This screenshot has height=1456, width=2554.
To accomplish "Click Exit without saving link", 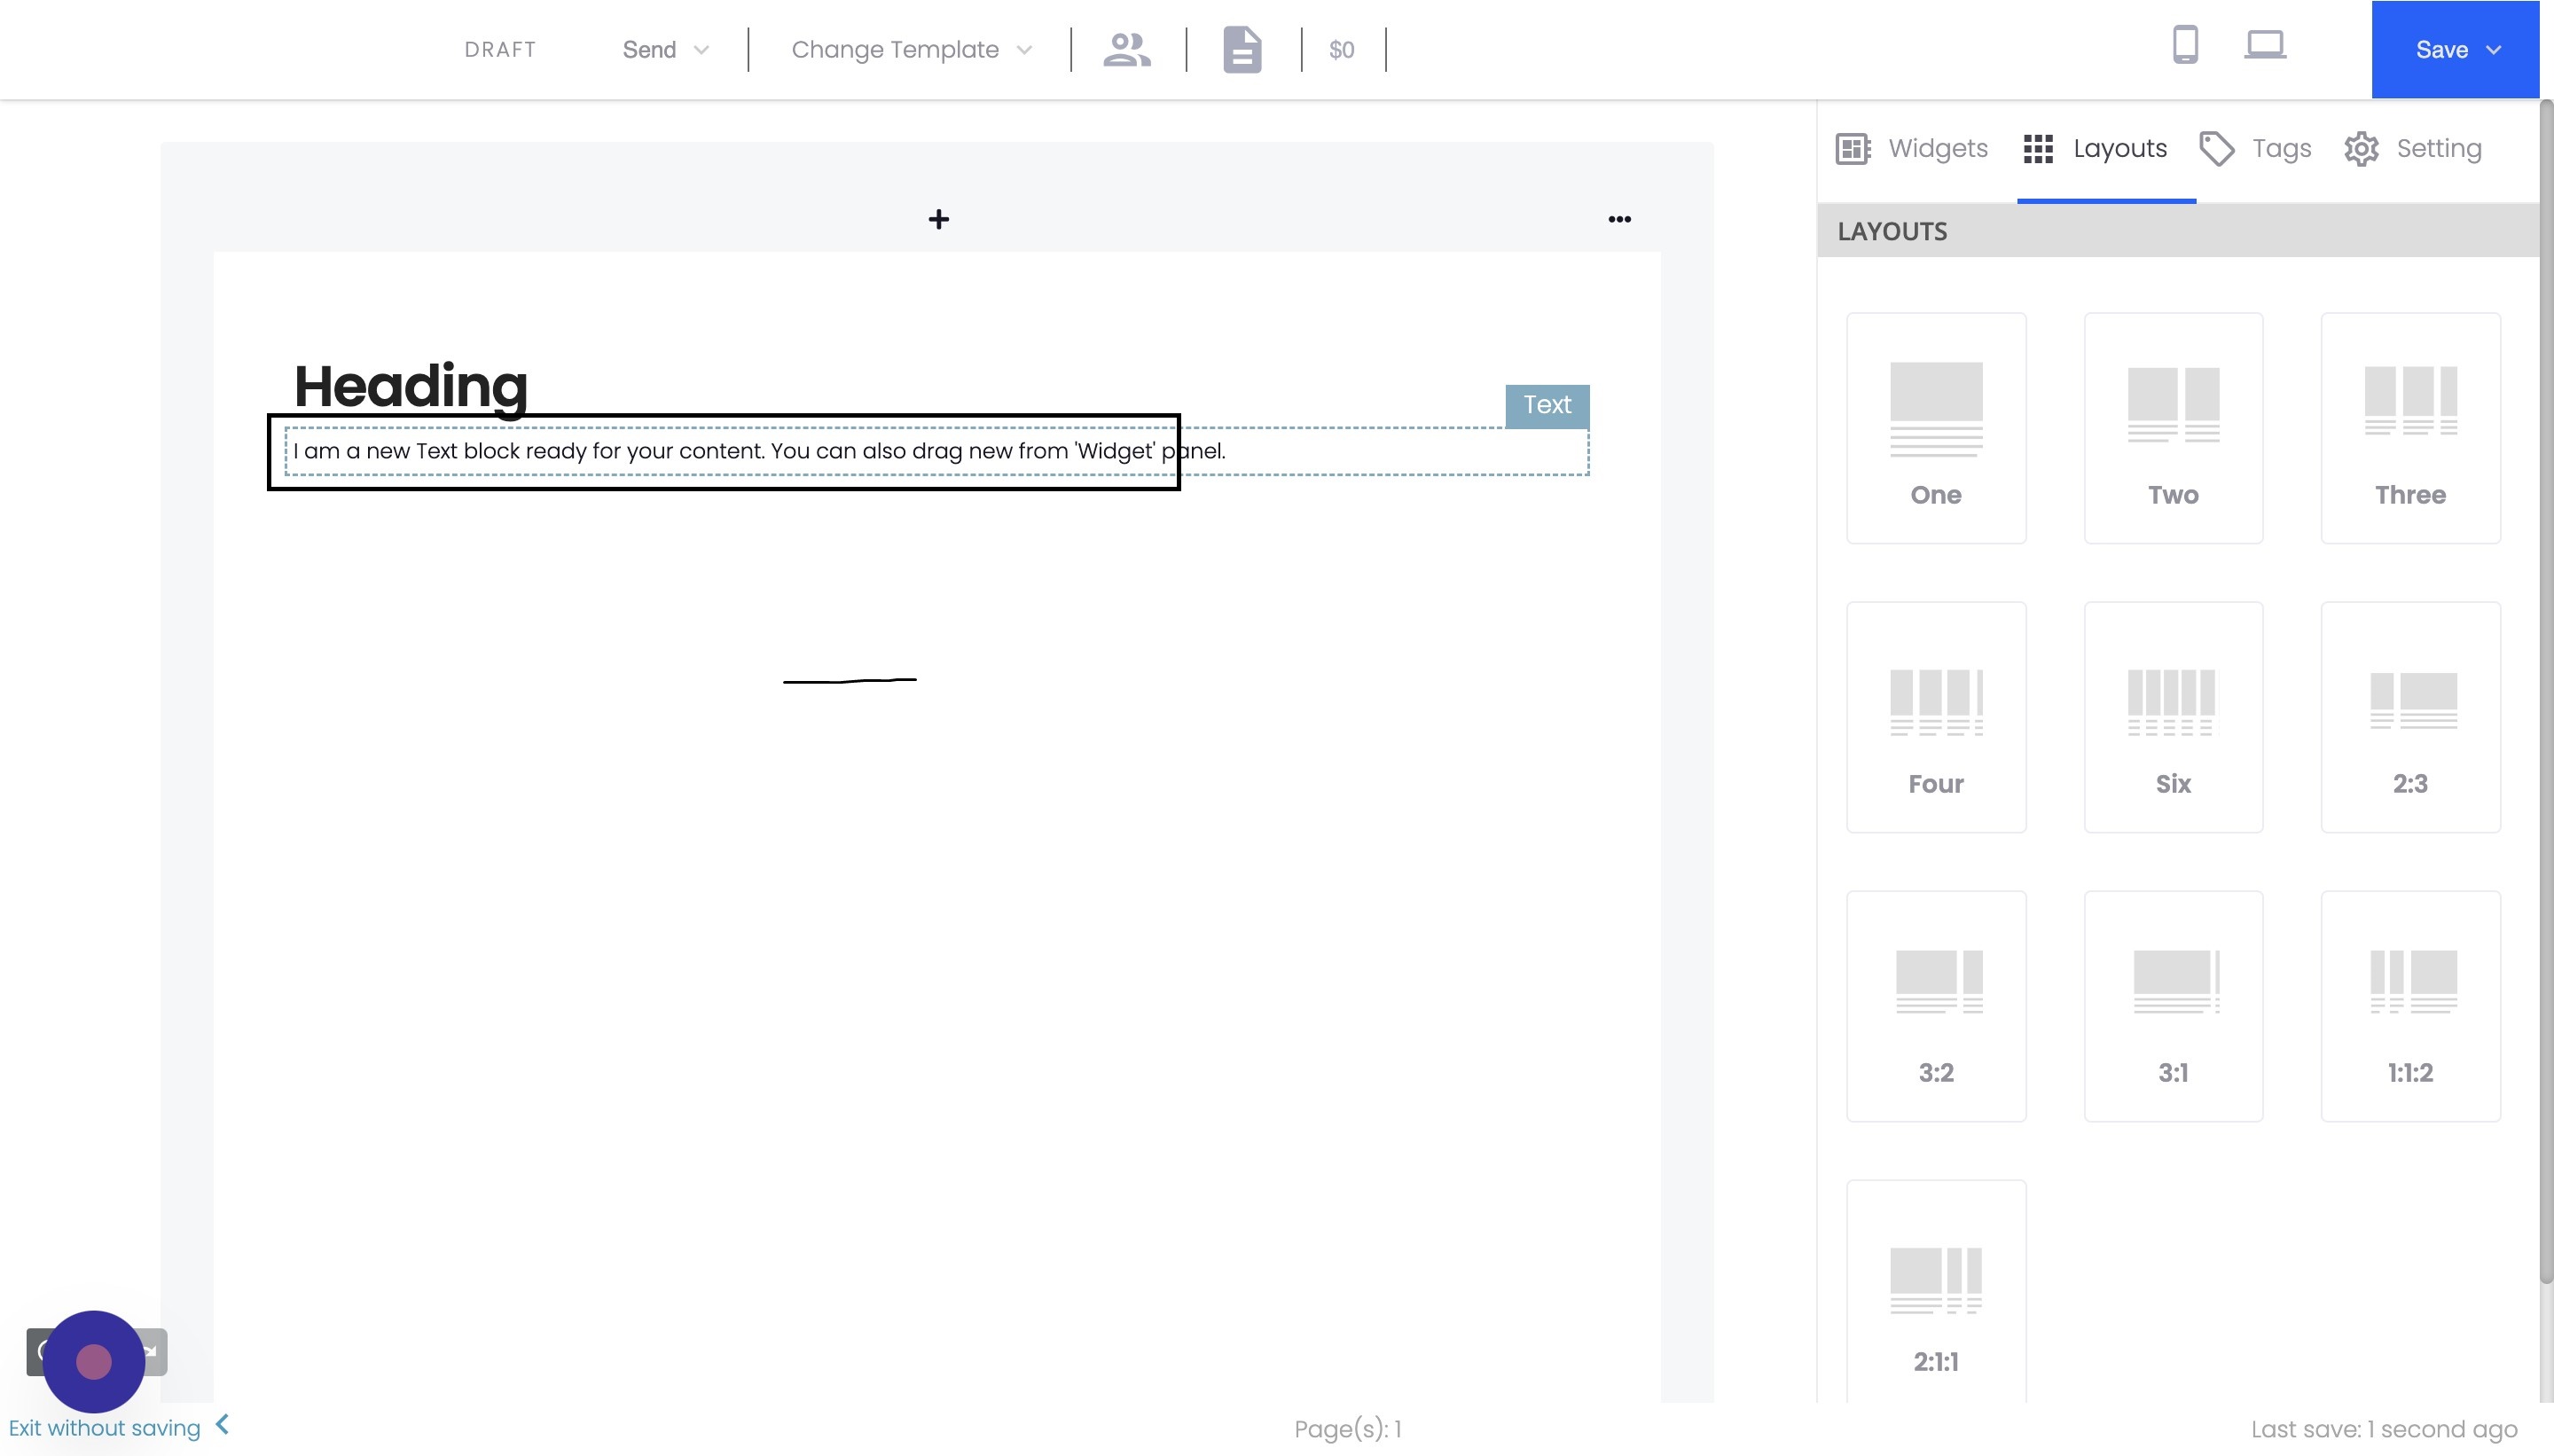I will click(x=105, y=1428).
